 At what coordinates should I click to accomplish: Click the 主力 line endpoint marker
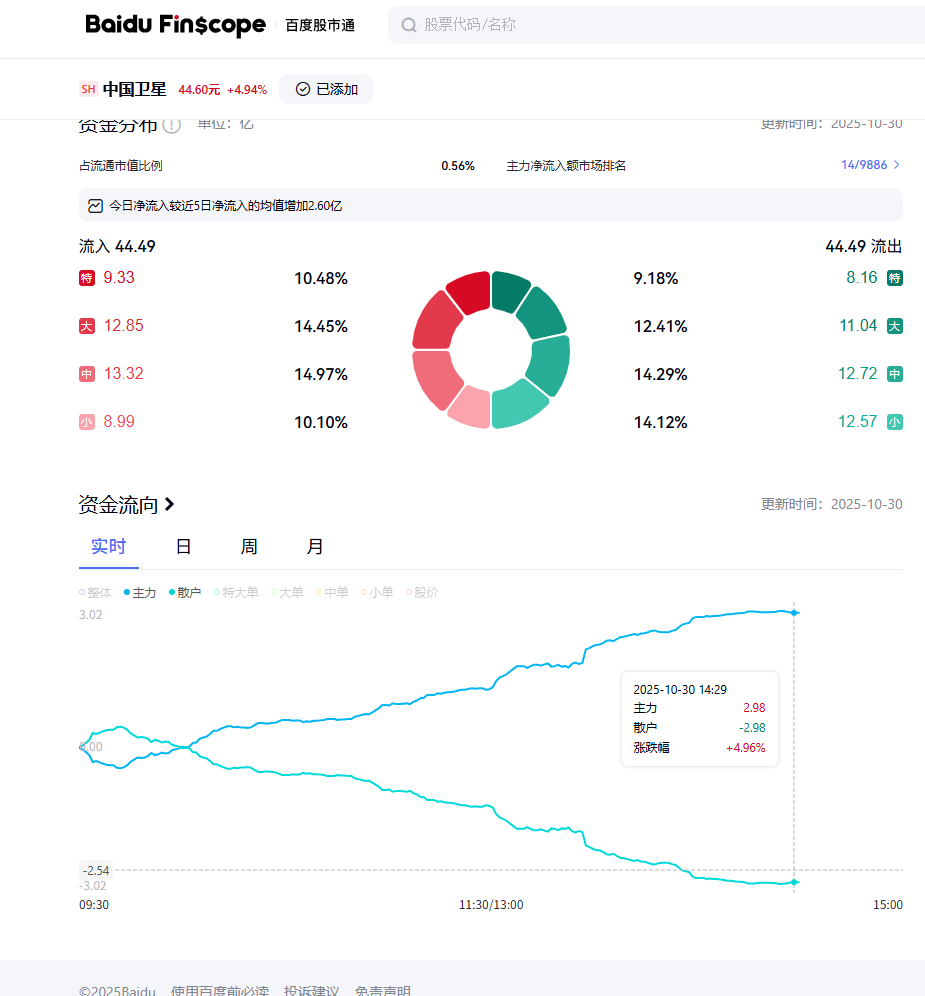click(794, 613)
